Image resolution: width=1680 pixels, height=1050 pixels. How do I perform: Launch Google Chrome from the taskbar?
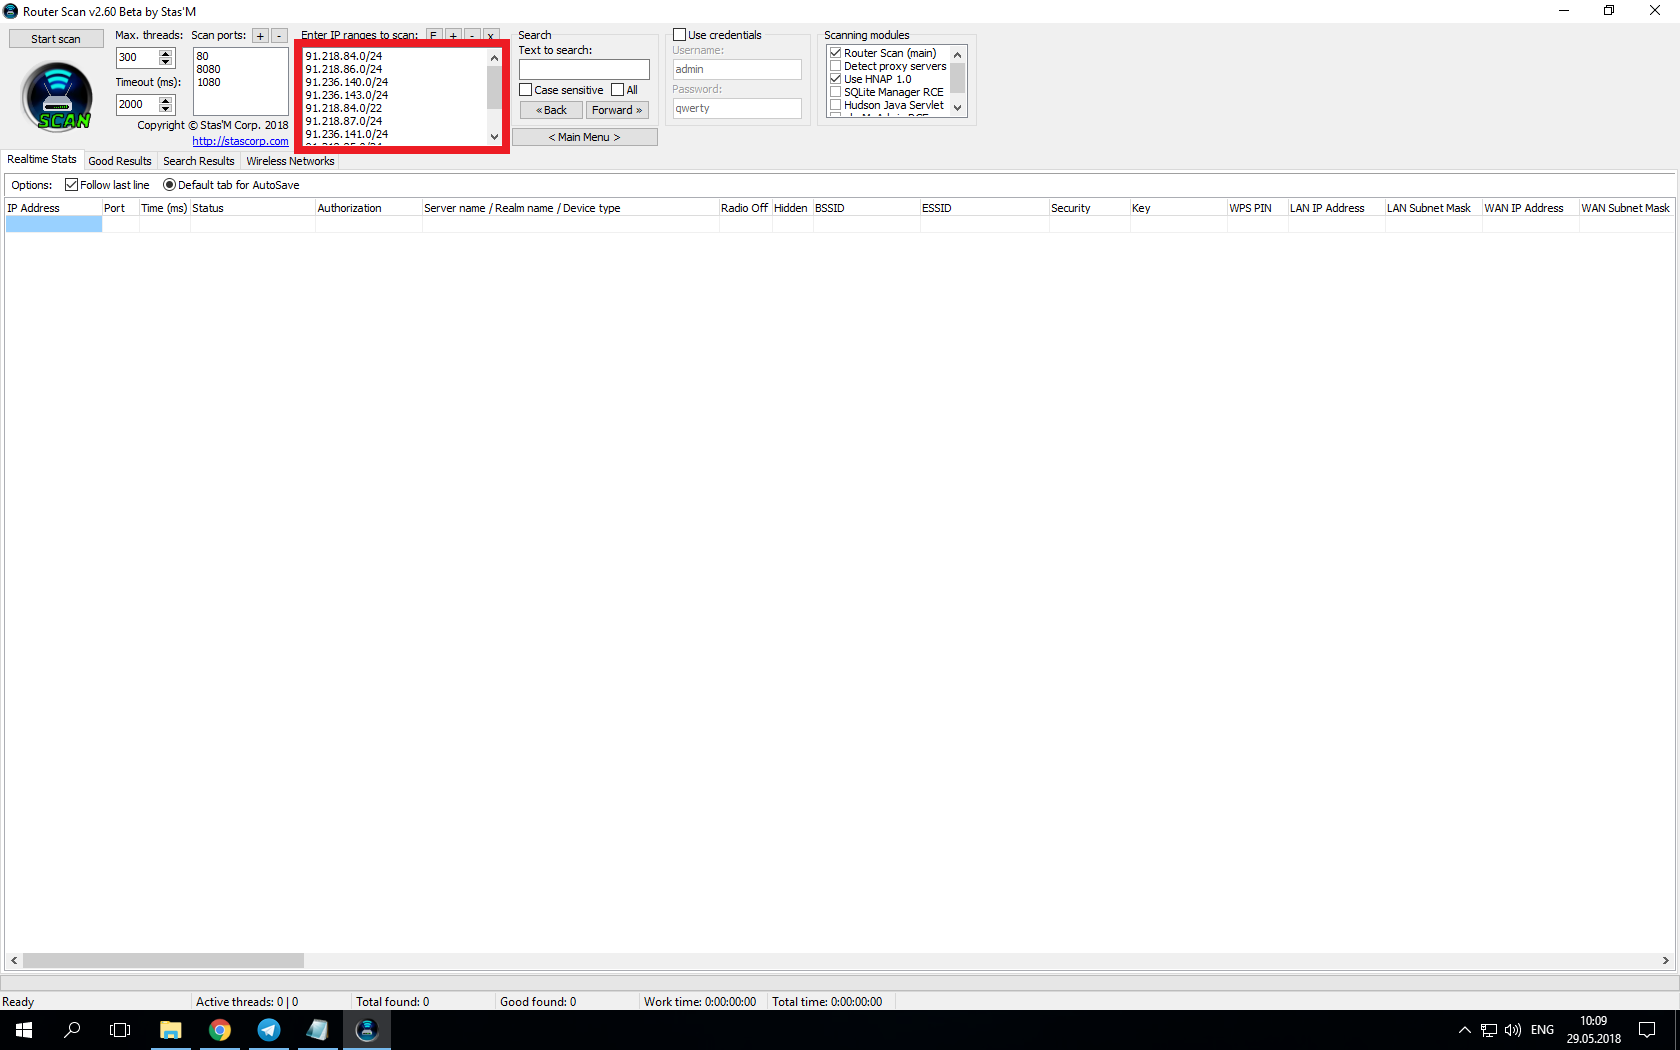(x=220, y=1030)
